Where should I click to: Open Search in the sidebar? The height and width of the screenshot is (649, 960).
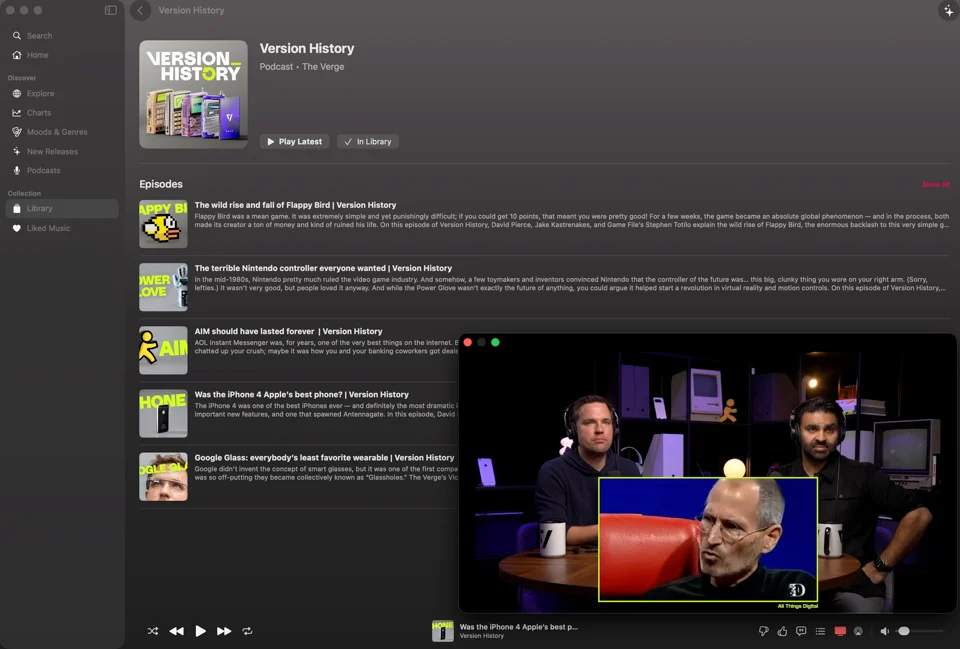tap(32, 36)
